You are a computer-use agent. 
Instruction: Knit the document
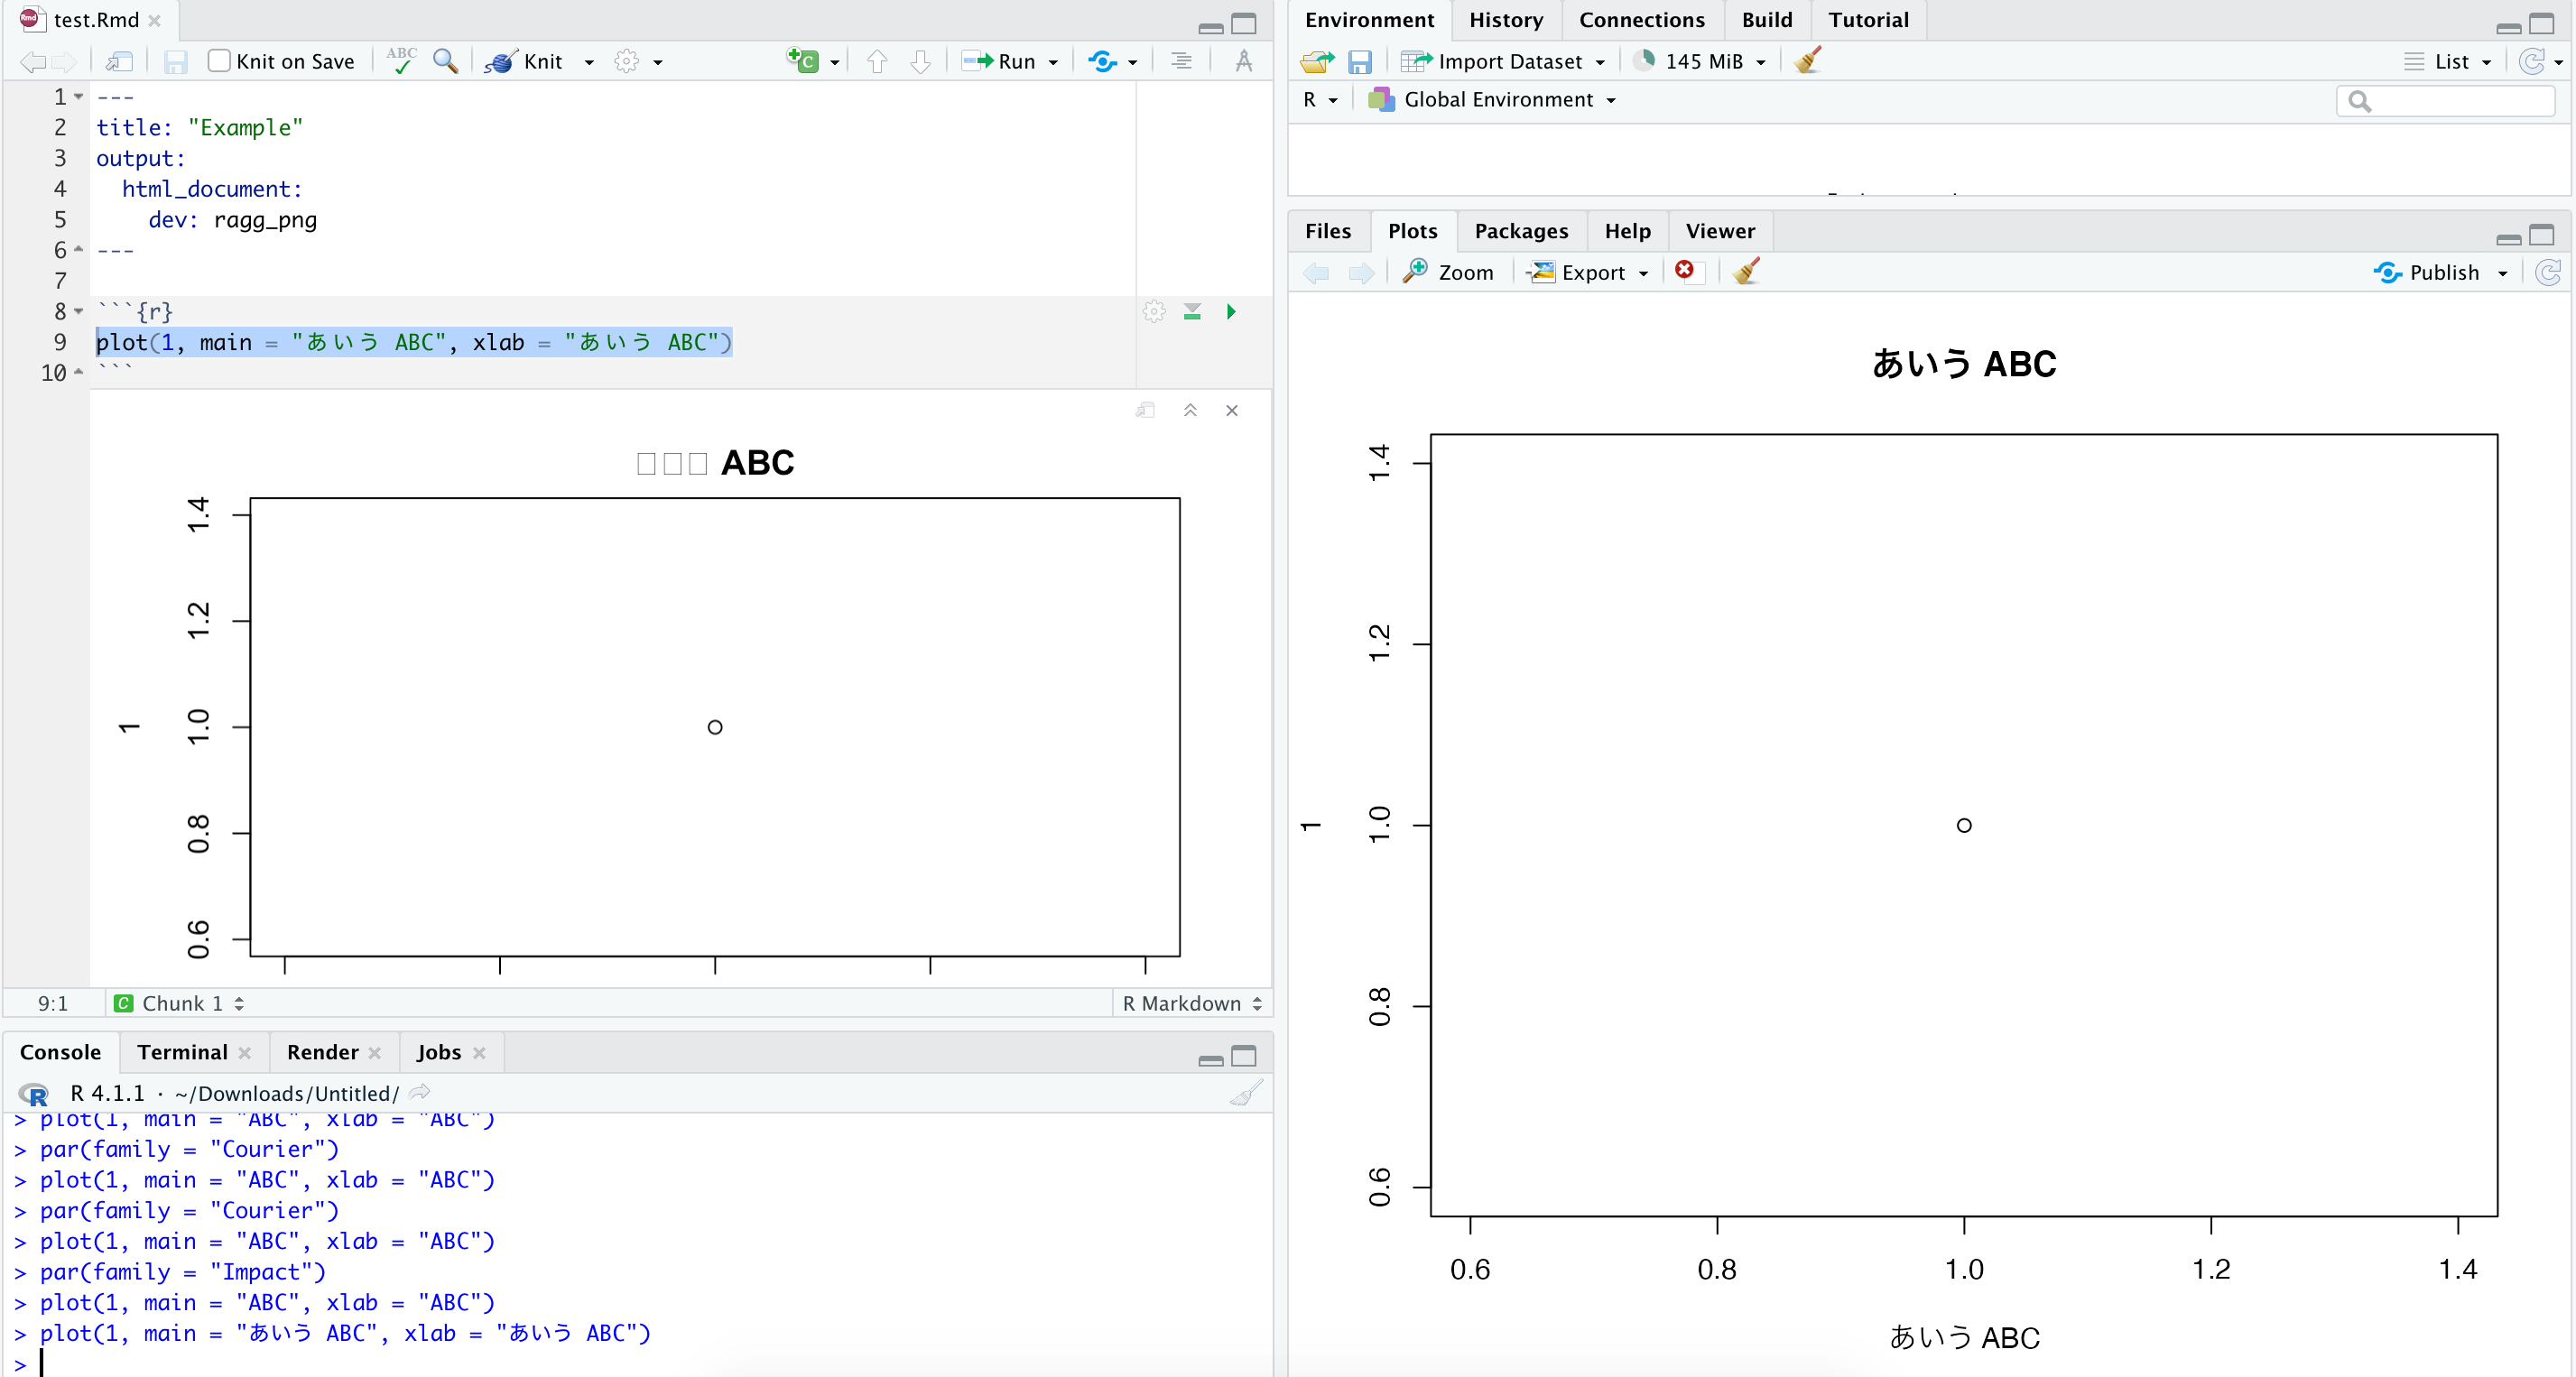click(530, 60)
